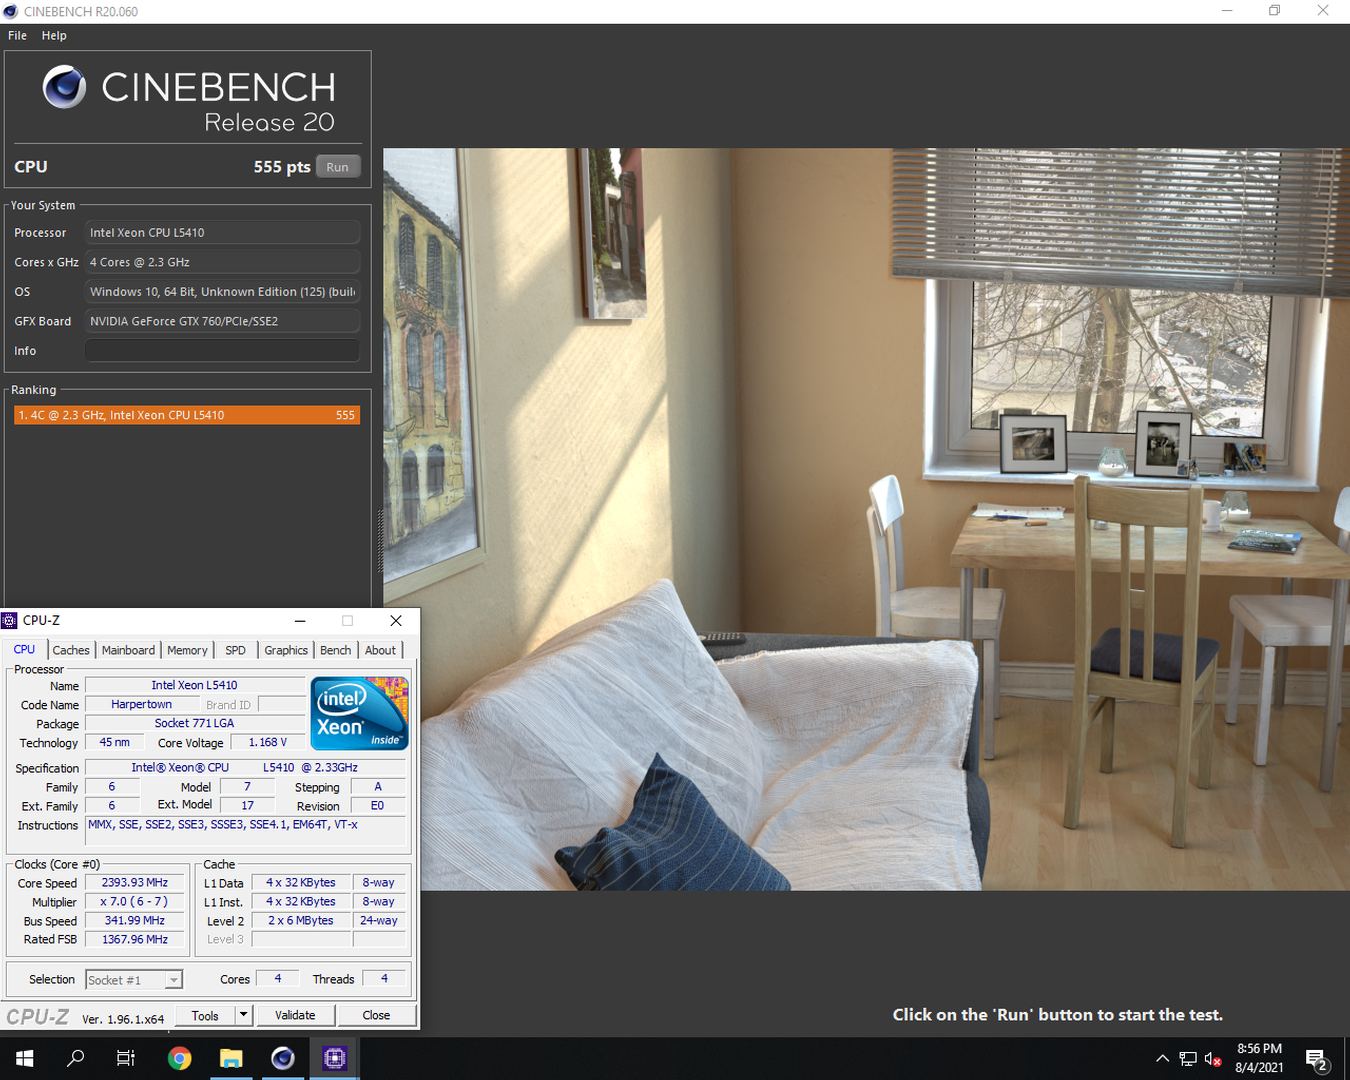Click the Cinebench R20 title bar icon

point(11,12)
